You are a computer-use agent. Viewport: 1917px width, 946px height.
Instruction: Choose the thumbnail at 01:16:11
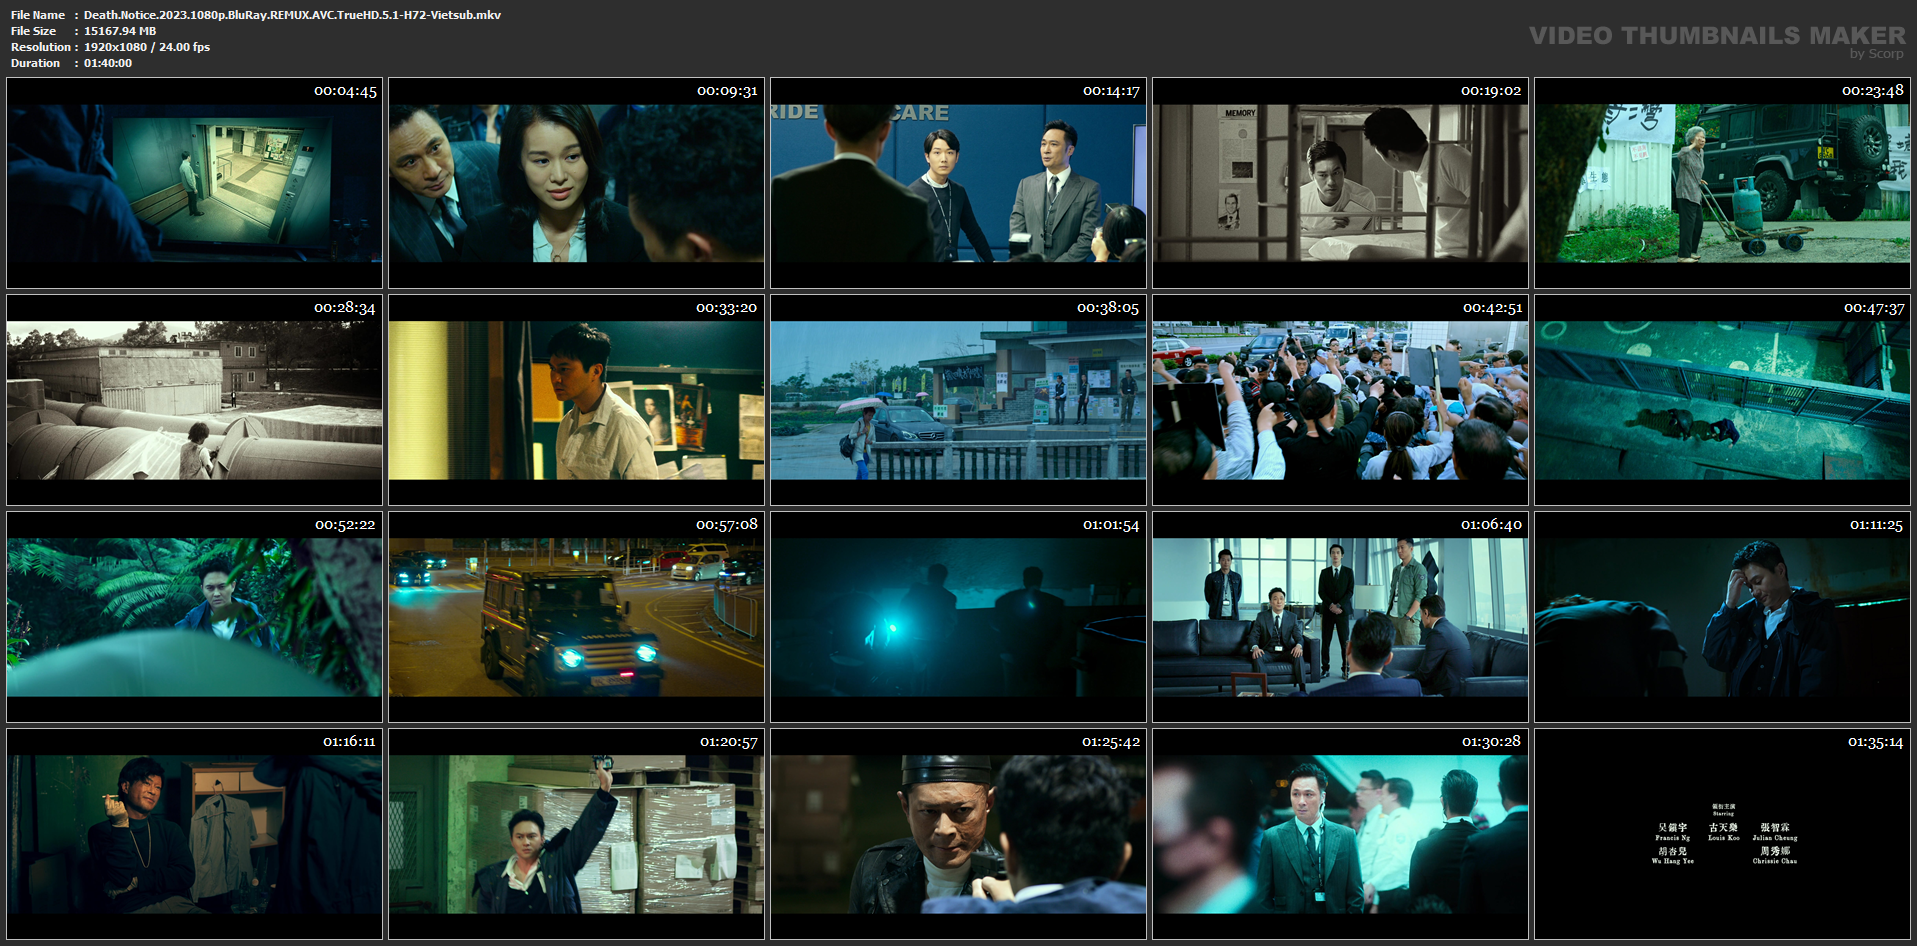click(194, 834)
